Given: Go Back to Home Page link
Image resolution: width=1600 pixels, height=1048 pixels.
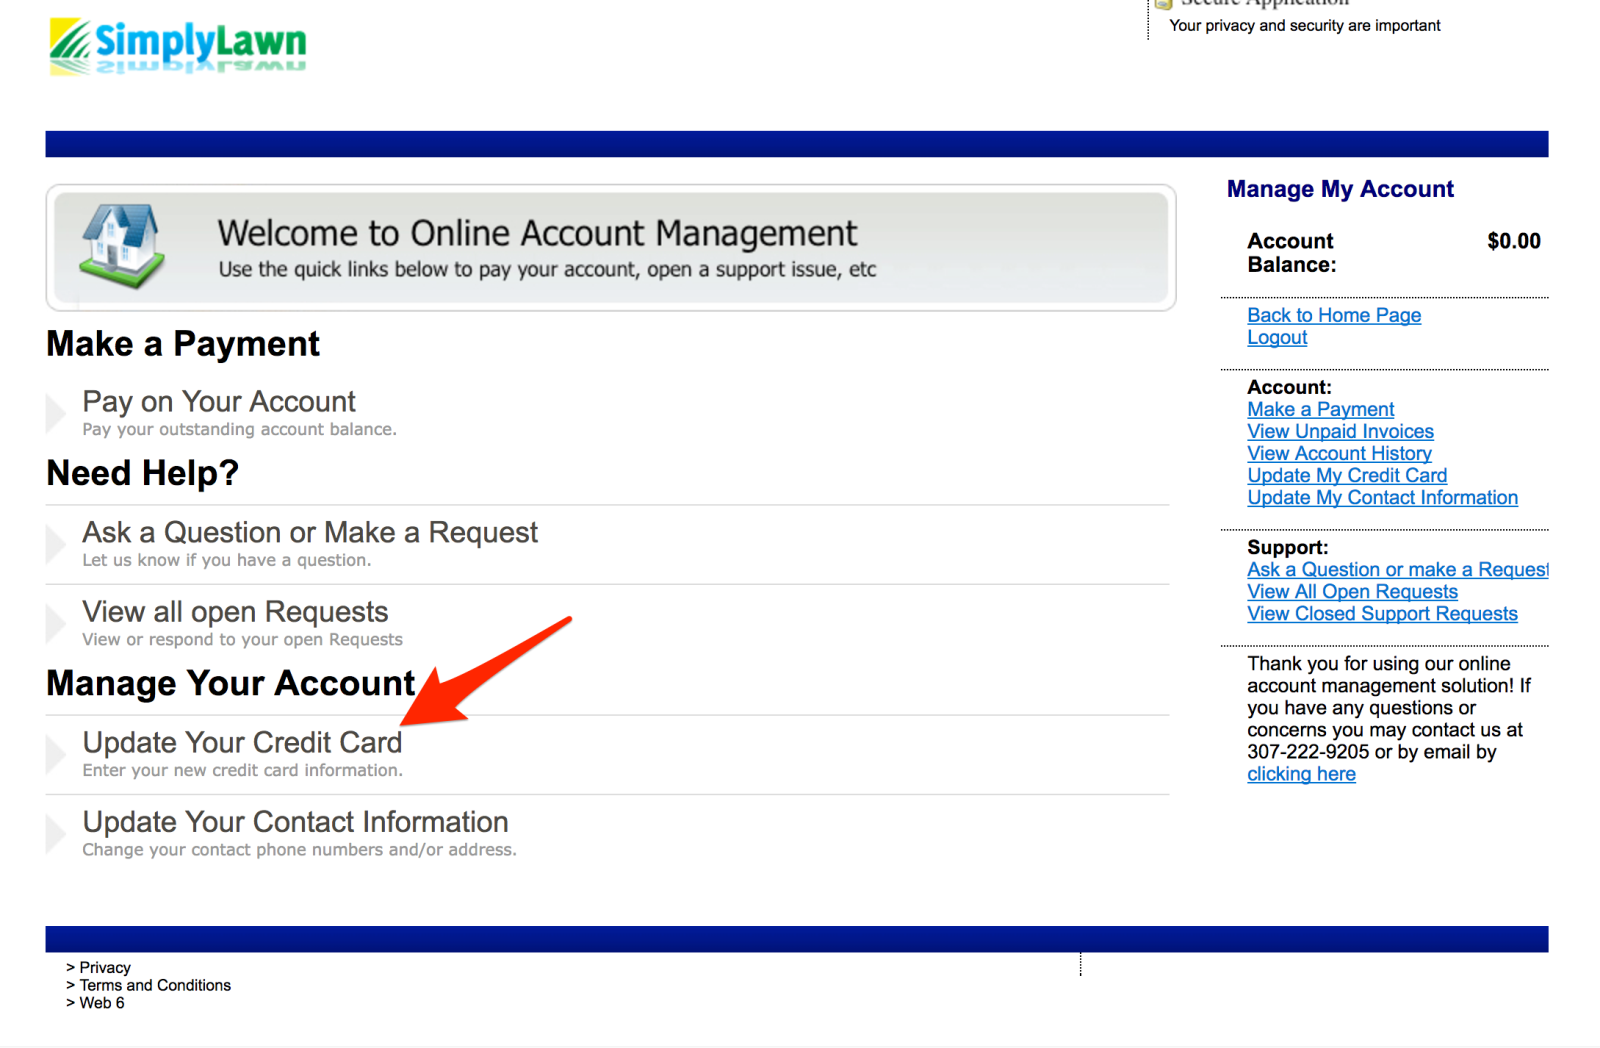Looking at the screenshot, I should pos(1334,315).
